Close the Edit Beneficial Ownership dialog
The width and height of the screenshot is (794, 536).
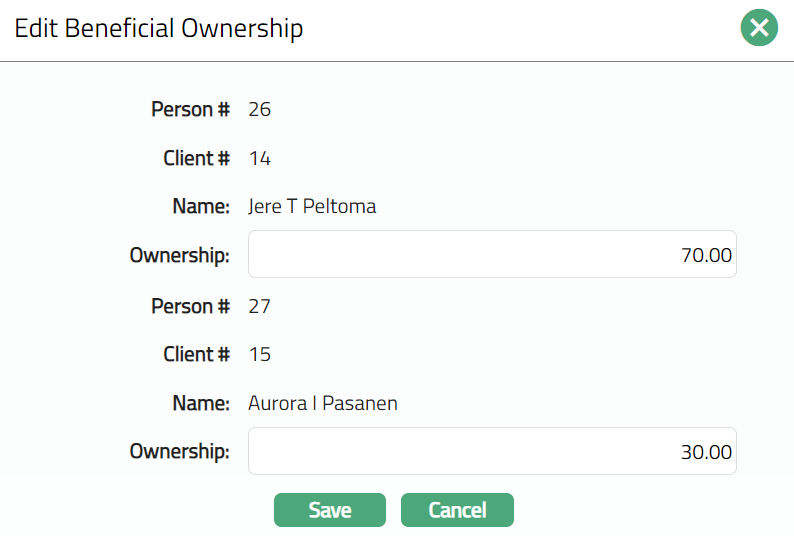tap(759, 28)
